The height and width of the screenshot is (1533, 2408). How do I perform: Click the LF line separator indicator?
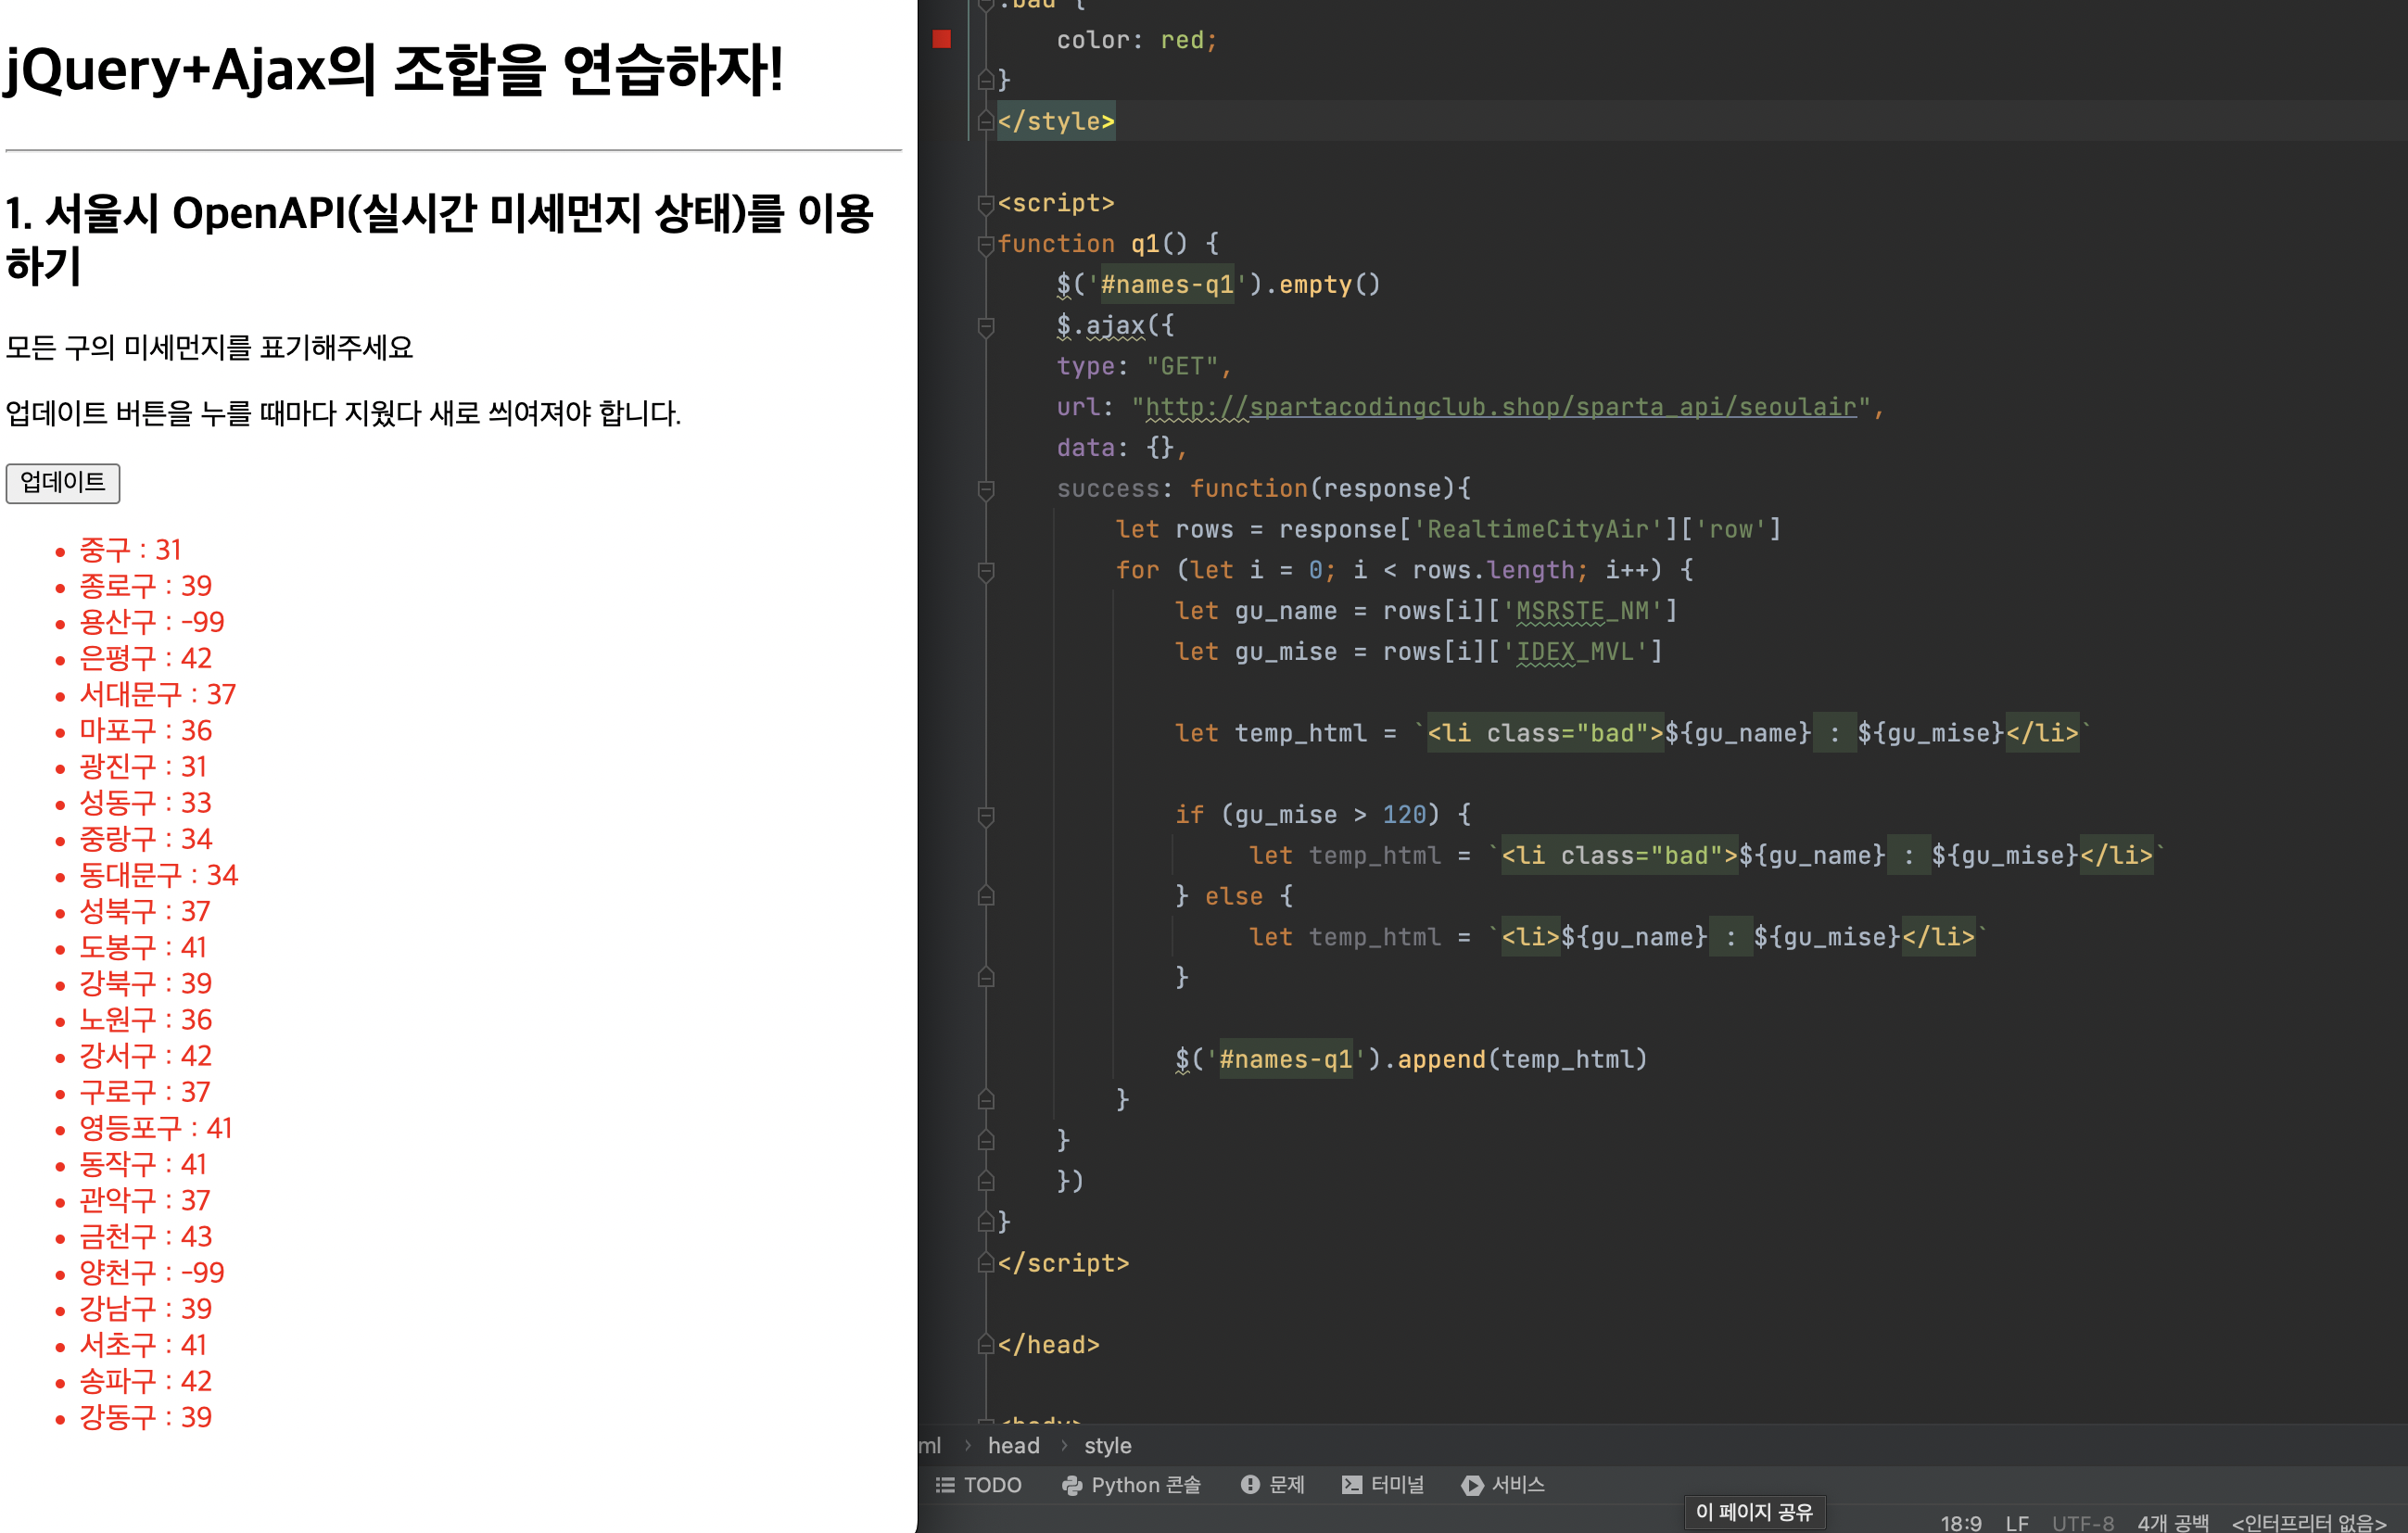click(x=2017, y=1522)
